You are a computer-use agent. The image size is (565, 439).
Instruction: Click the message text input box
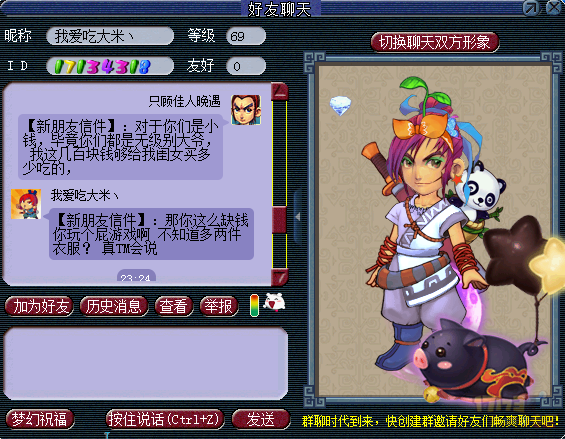(x=146, y=363)
